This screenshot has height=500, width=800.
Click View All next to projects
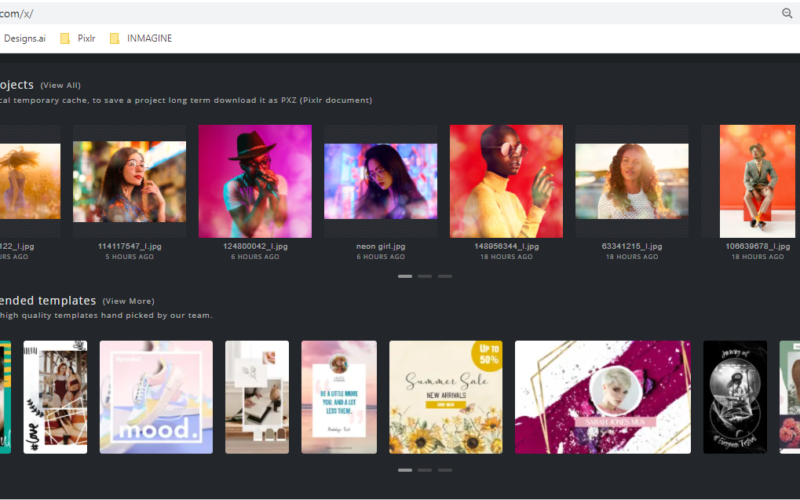(x=60, y=85)
